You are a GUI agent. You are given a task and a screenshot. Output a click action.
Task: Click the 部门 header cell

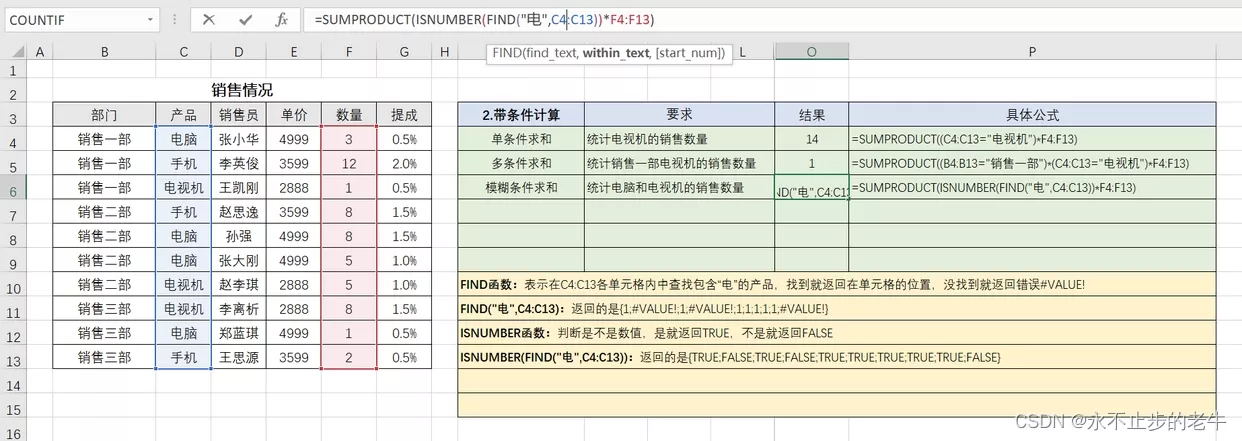(104, 115)
